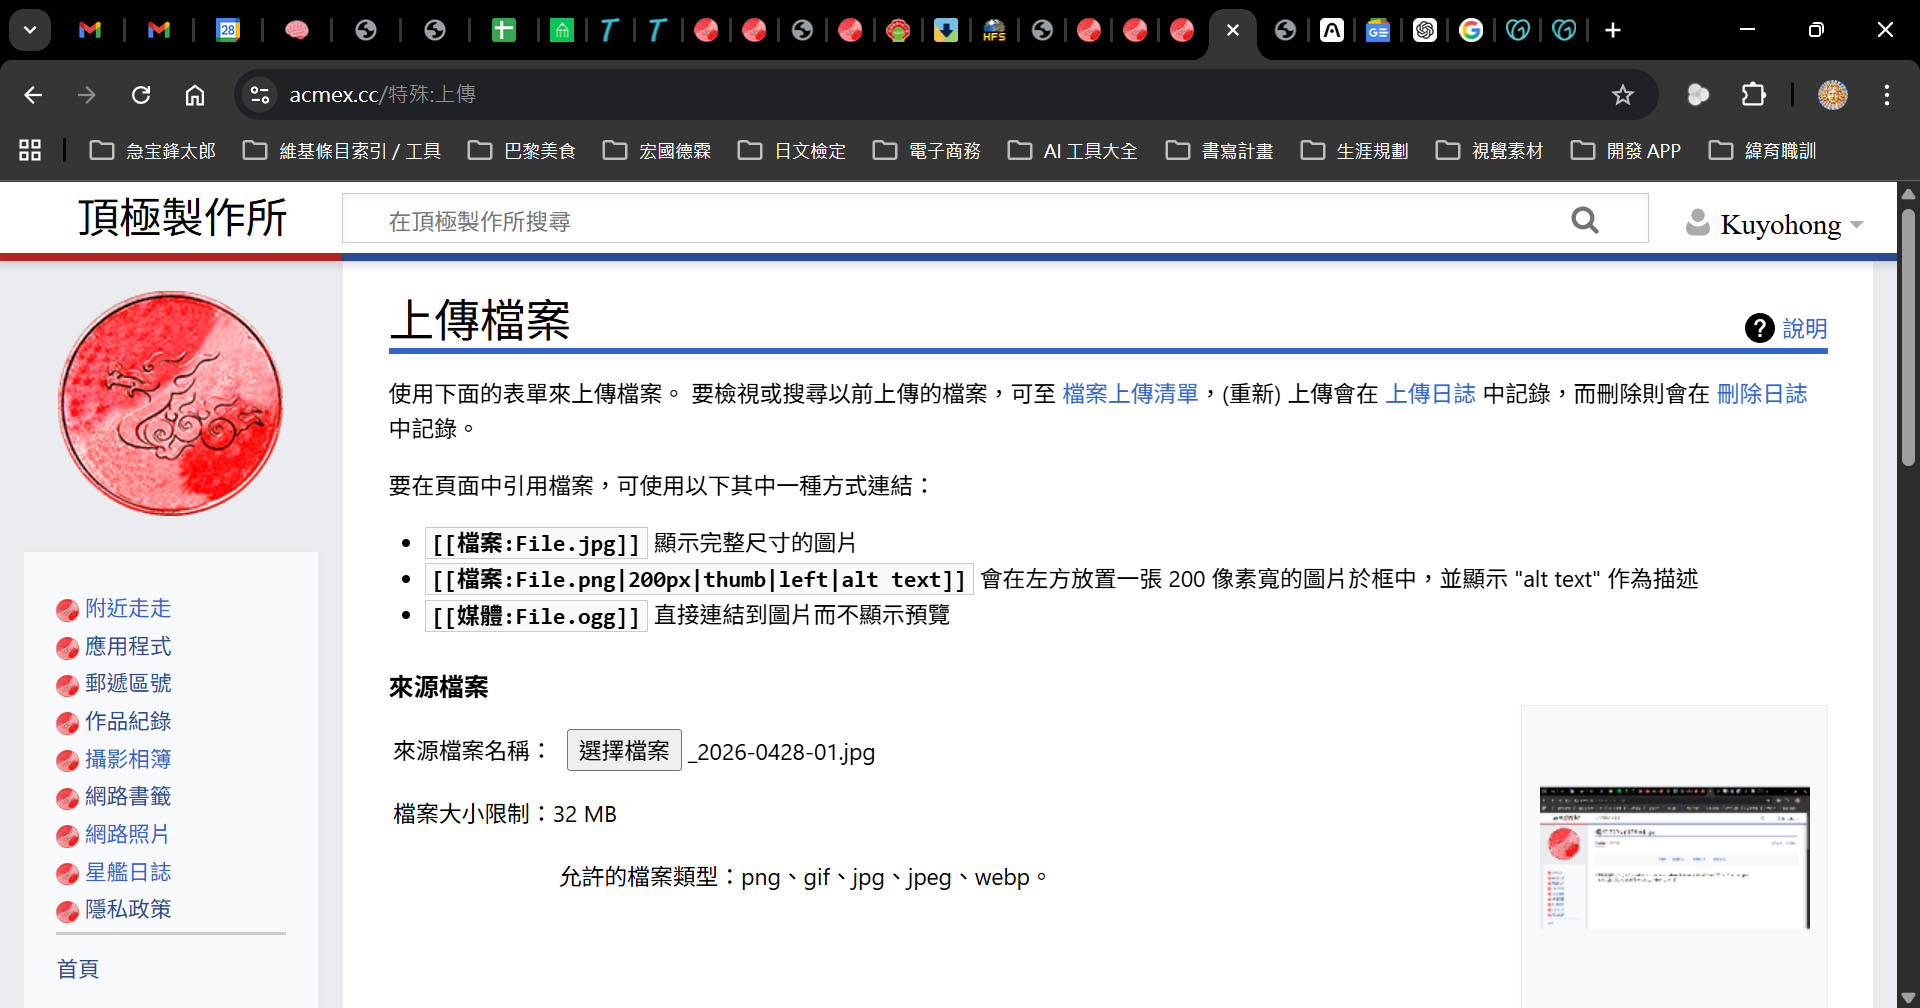The image size is (1920, 1008).
Task: Open the 檔案上傳清單 link
Action: click(1130, 394)
